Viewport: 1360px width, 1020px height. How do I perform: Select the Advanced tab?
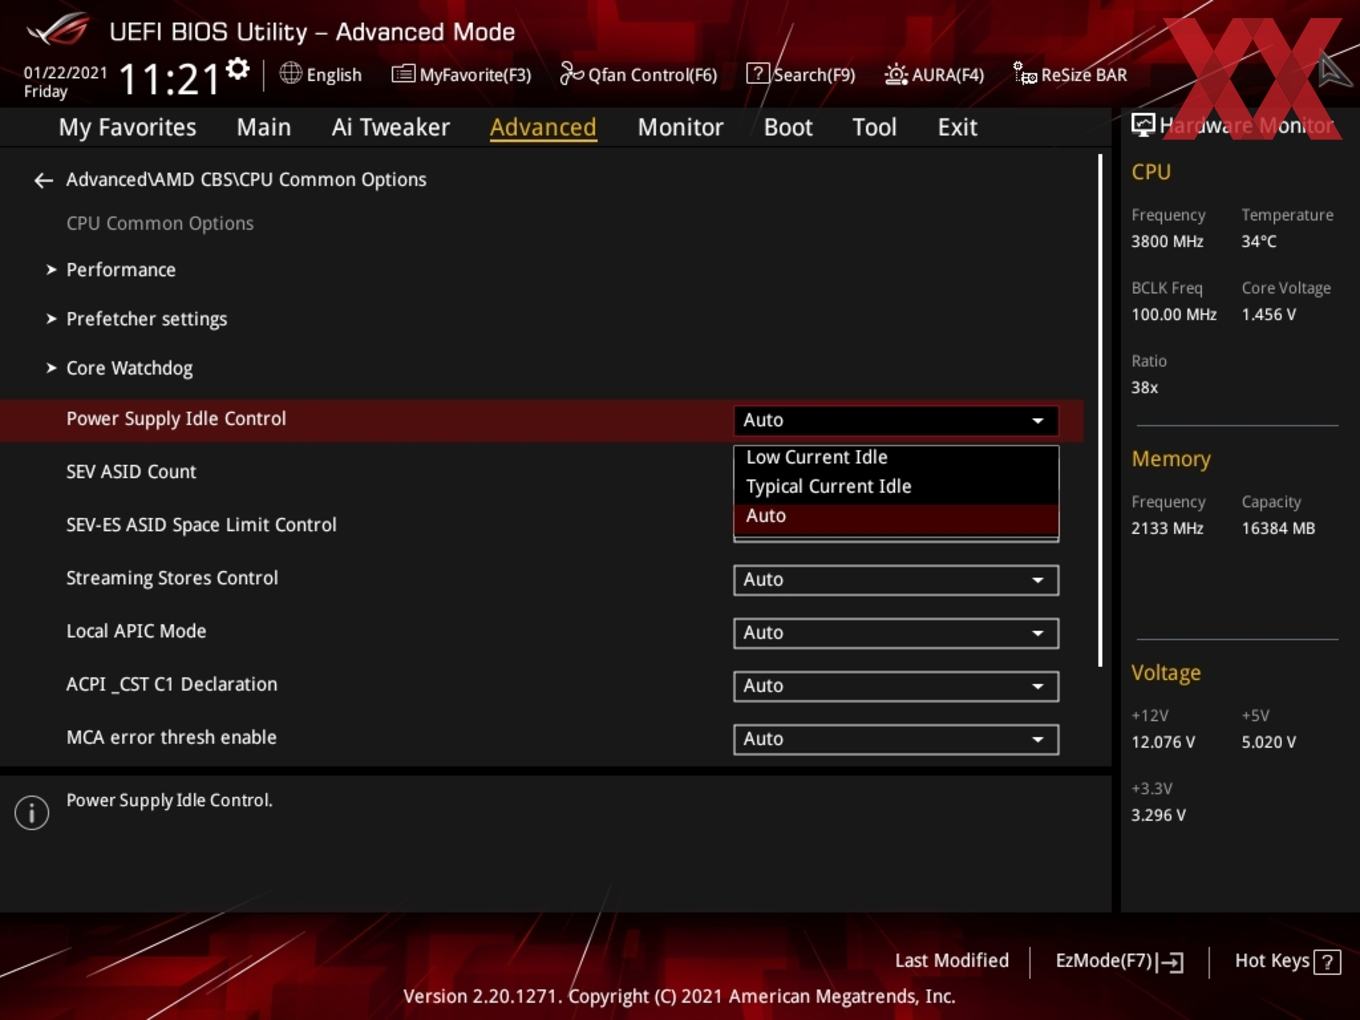(x=543, y=127)
